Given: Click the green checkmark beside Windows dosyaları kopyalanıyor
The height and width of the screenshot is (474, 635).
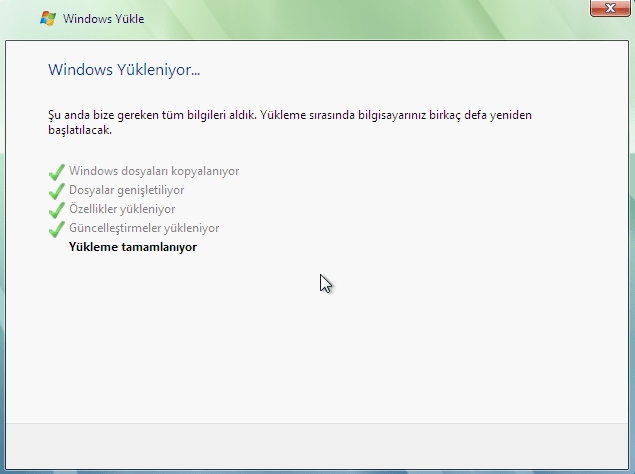Looking at the screenshot, I should 57,172.
